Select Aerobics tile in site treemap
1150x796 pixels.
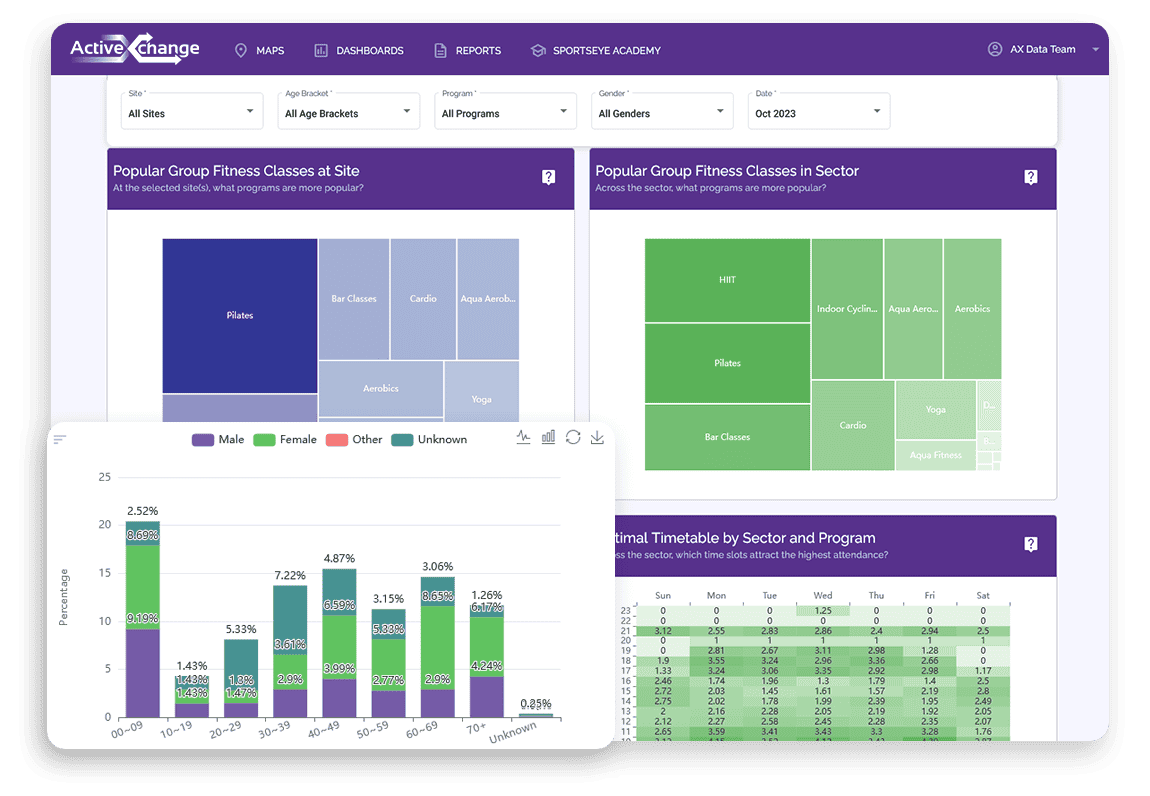click(x=381, y=388)
